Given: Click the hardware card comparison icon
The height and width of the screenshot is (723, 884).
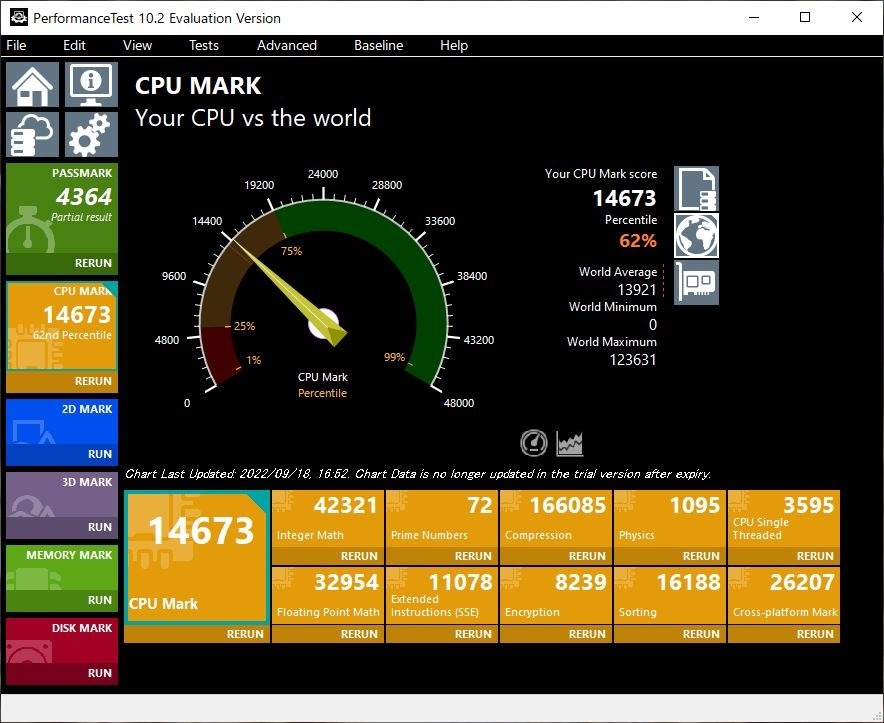Looking at the screenshot, I should tap(696, 282).
